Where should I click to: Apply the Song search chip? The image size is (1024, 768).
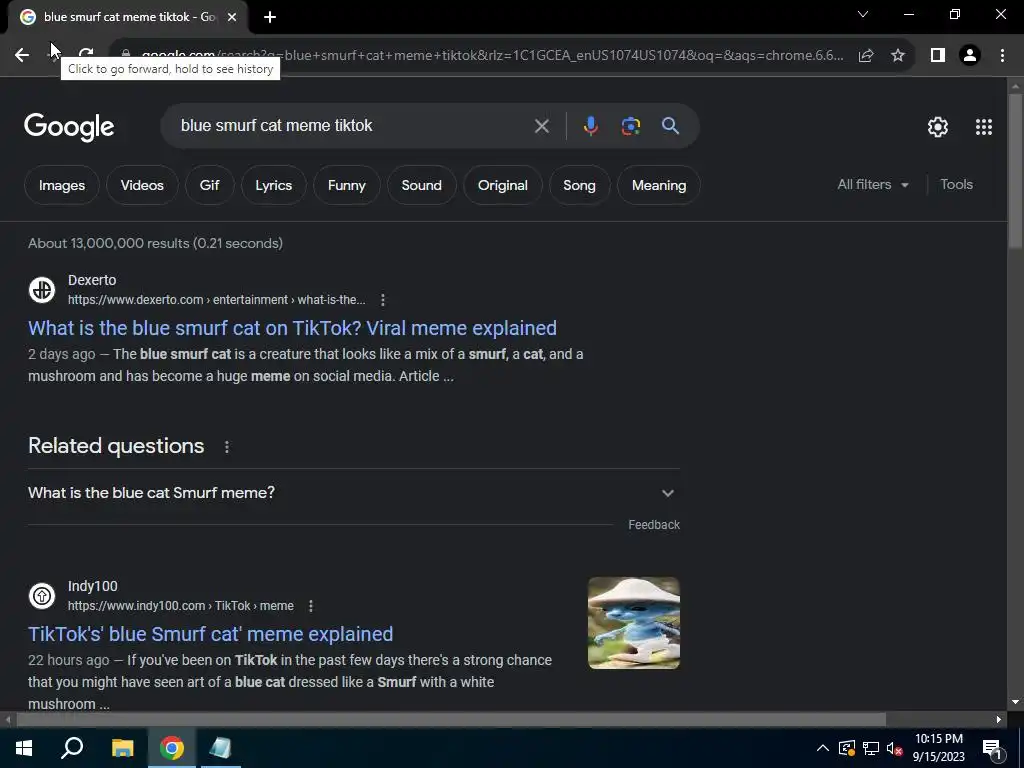tap(579, 185)
